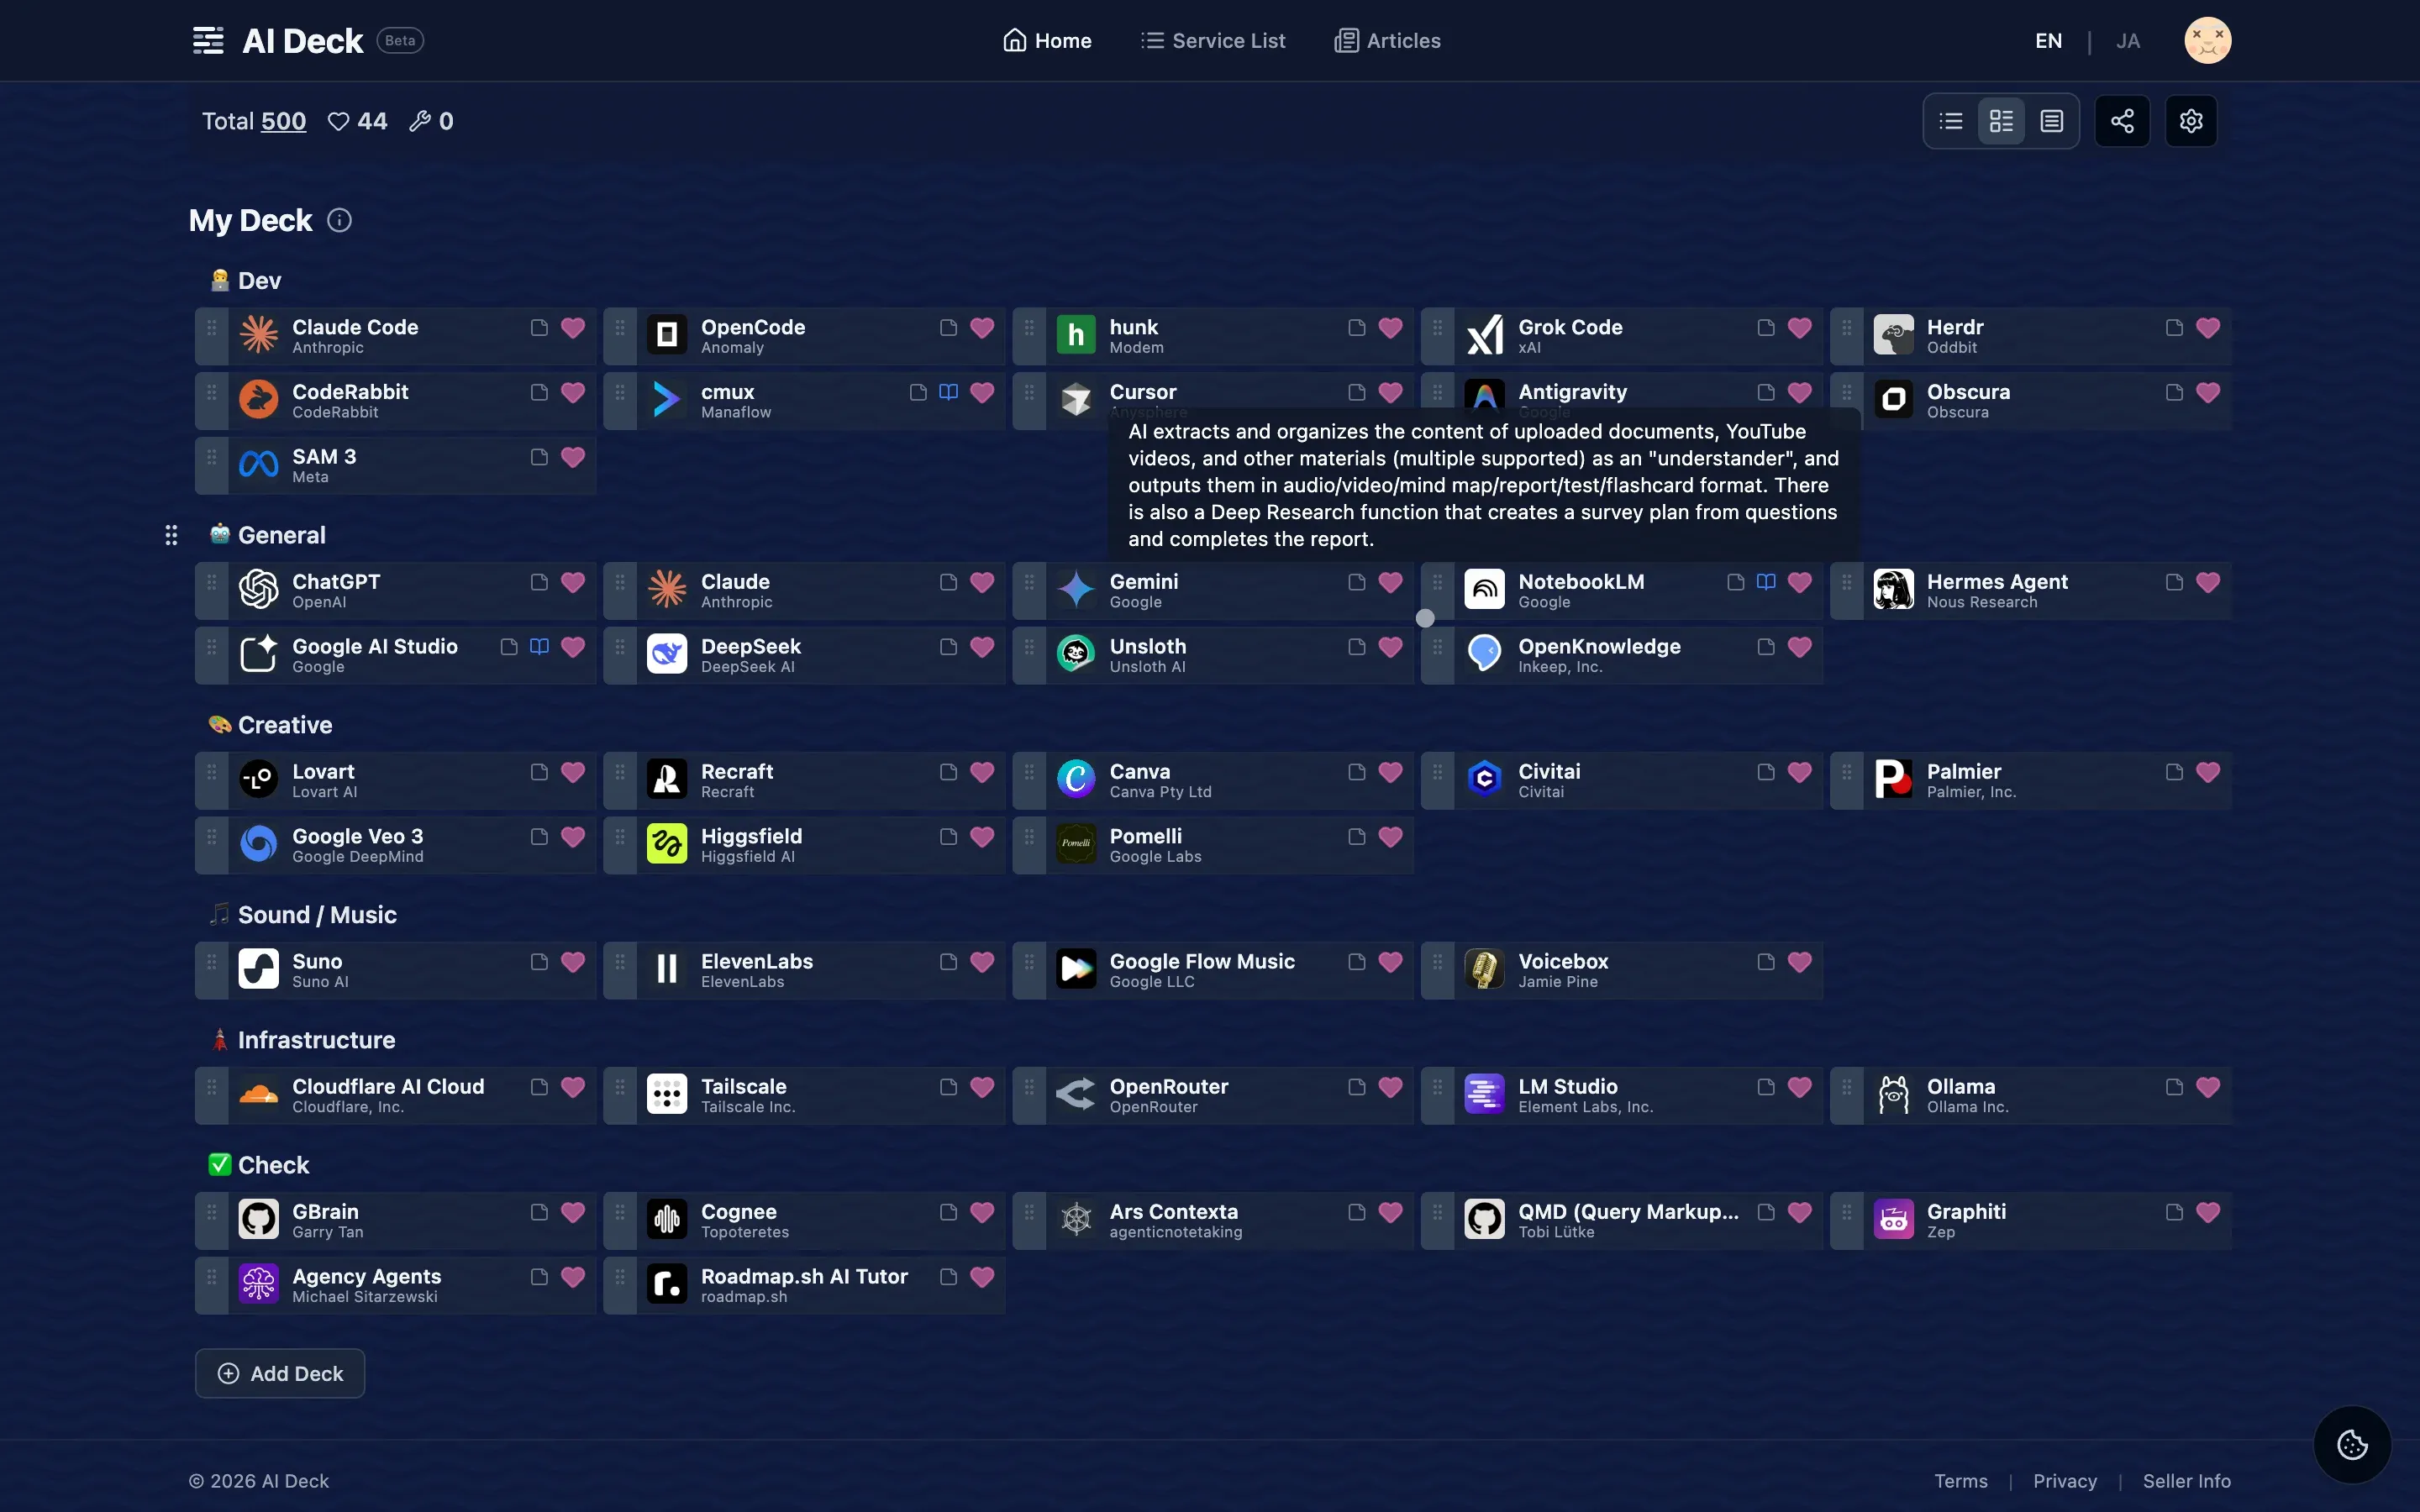Click the "Infrastructure" deck heading
Viewport: 2420px width, 1512px height.
click(316, 1040)
